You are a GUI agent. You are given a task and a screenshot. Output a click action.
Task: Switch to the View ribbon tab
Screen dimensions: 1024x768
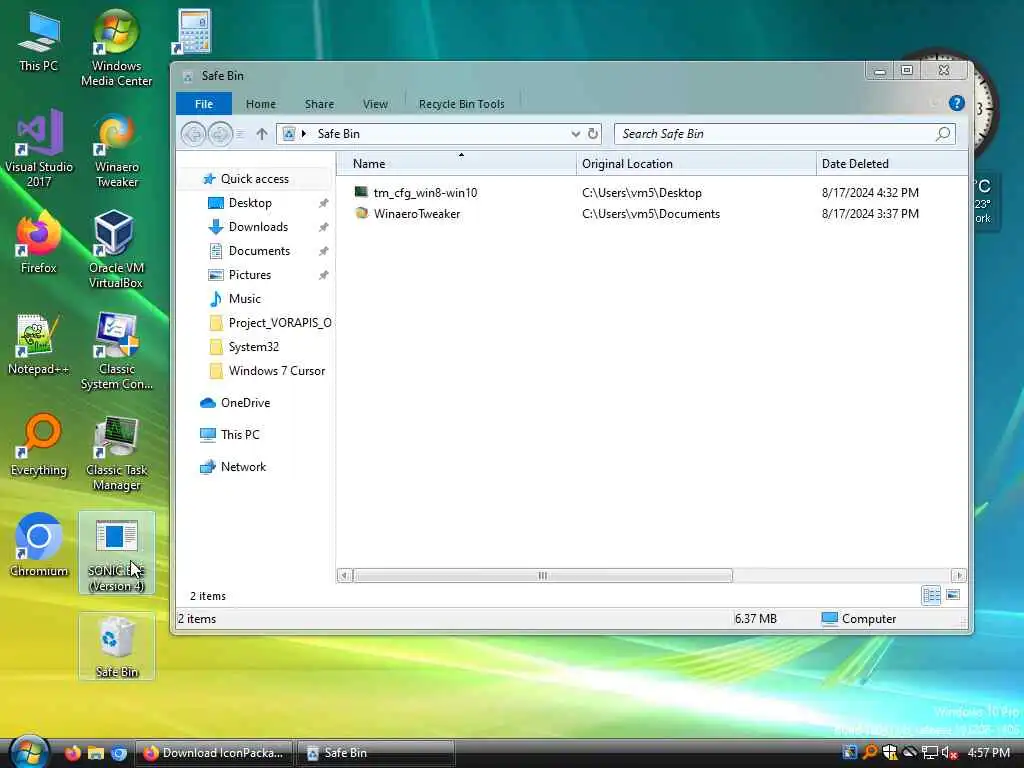coord(376,104)
